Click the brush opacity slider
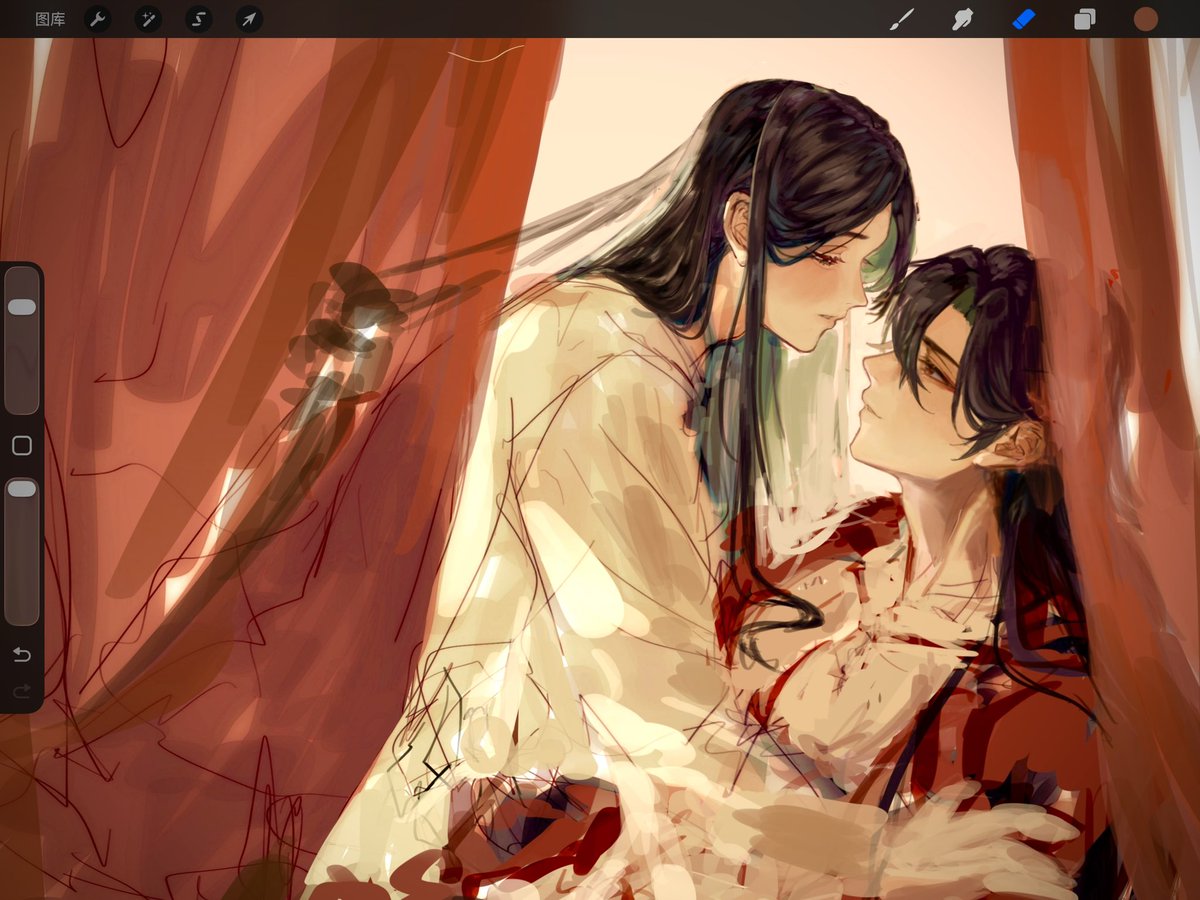1200x900 pixels. coord(22,551)
